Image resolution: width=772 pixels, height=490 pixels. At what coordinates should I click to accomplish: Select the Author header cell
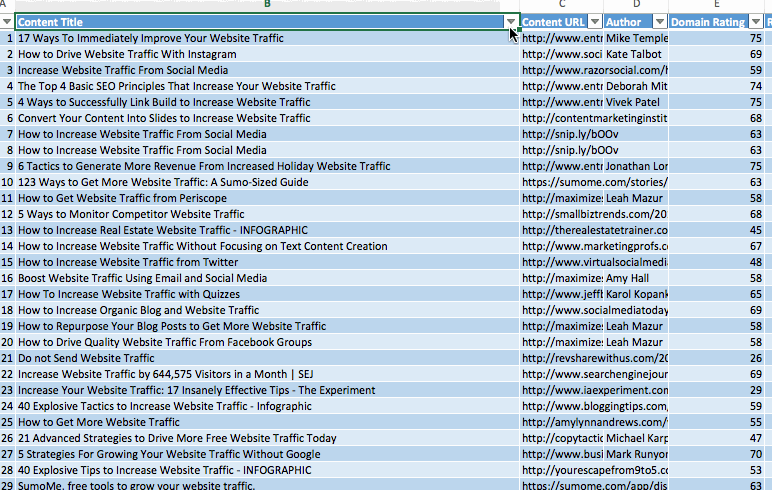pos(636,22)
